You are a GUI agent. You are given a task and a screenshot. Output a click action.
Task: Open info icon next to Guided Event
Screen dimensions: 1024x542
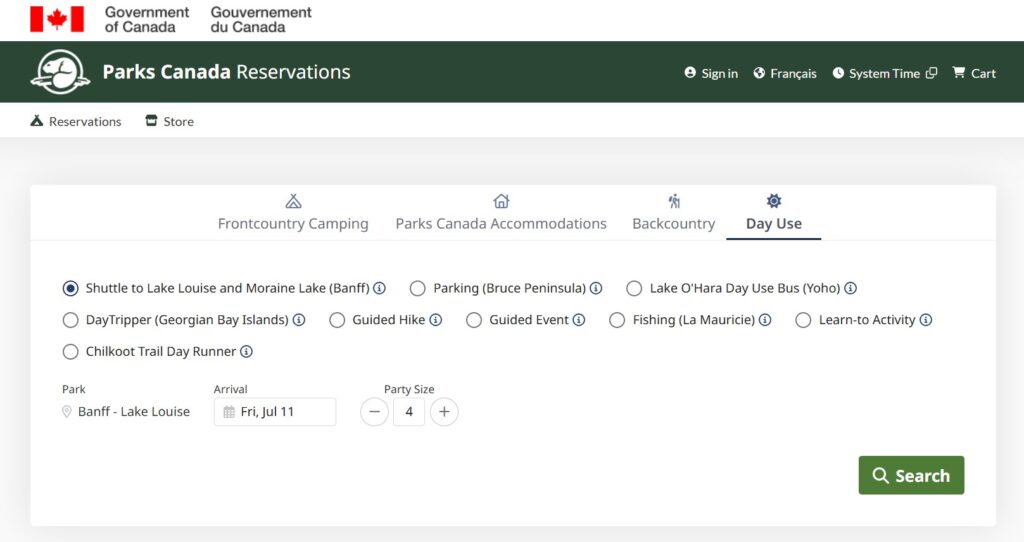coord(579,320)
